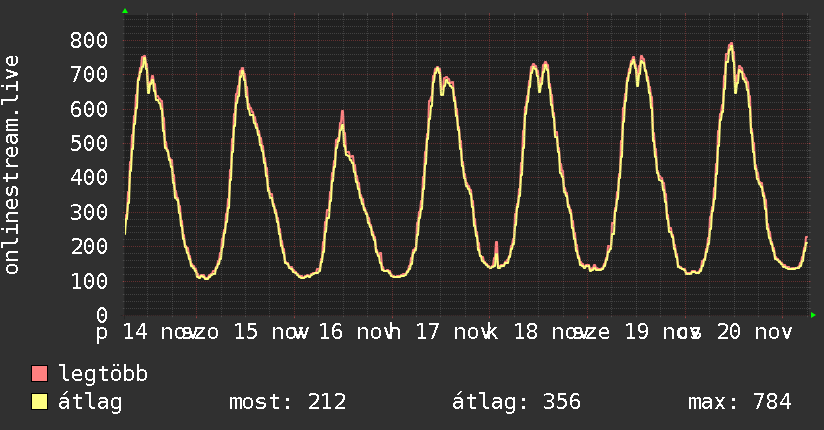The height and width of the screenshot is (430, 824).
Task: Select the legtöbb legend label
Action: pos(103,373)
